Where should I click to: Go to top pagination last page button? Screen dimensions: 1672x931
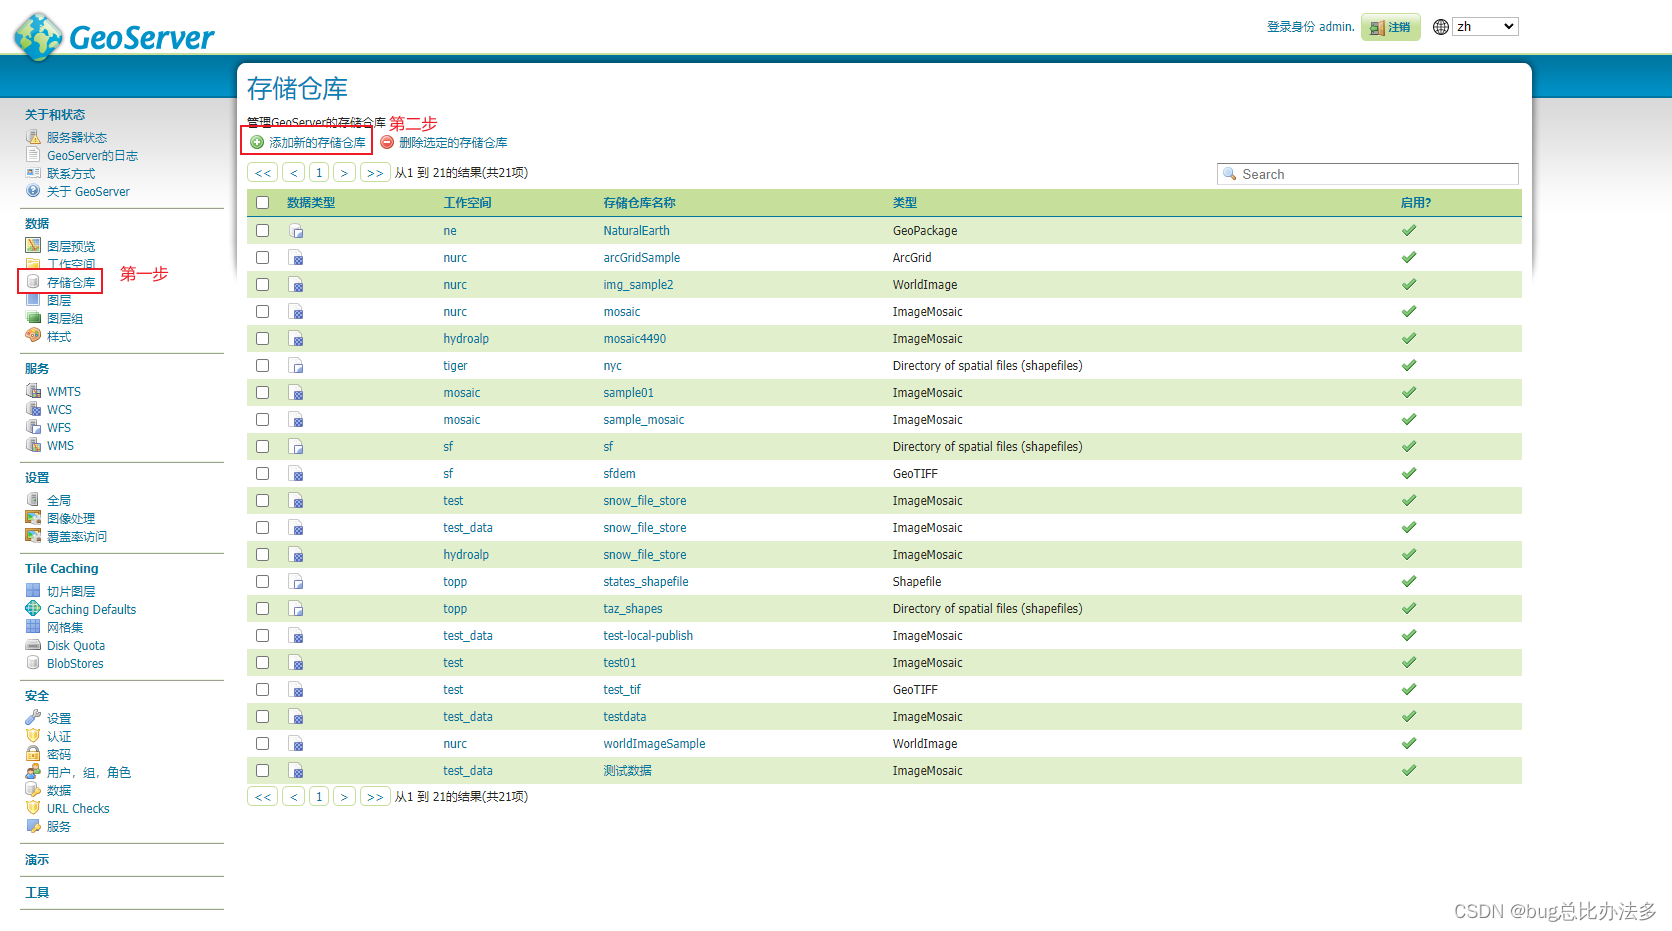tap(375, 173)
